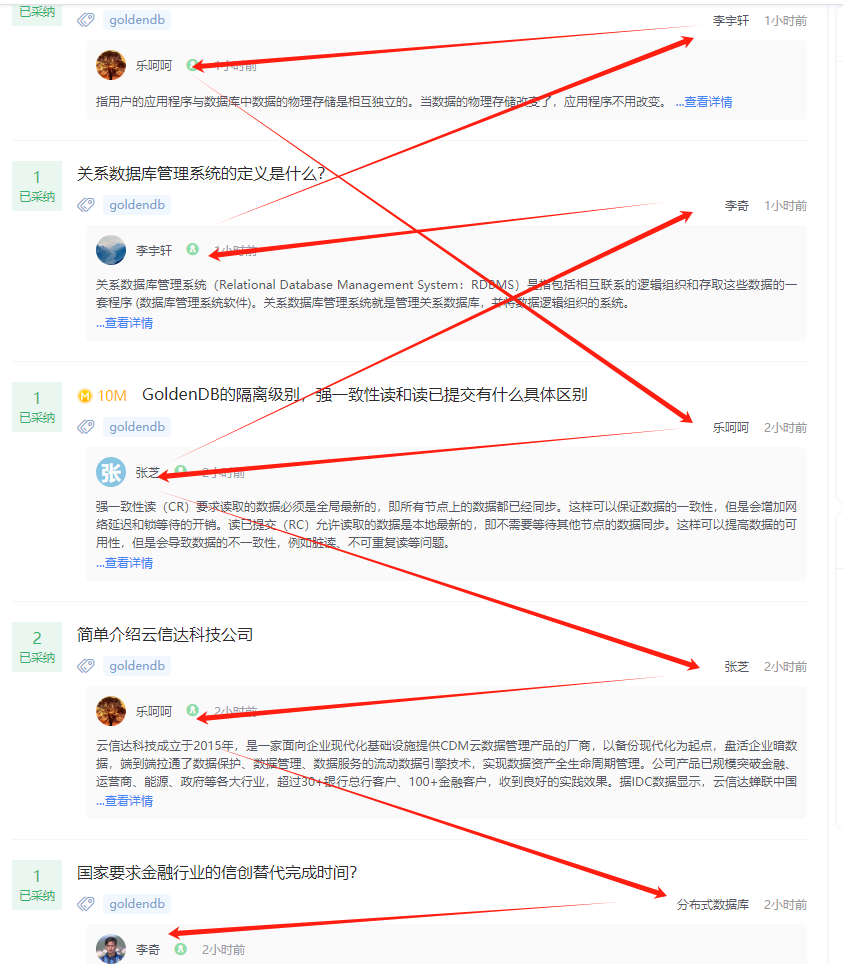Expand 查看详情 under the RDBMS answer

(125, 323)
